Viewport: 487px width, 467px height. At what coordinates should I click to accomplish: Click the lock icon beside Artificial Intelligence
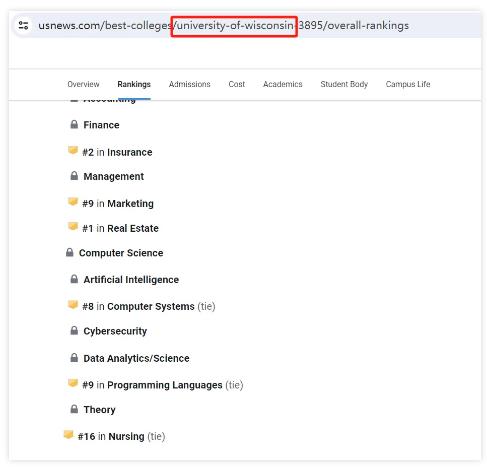tap(74, 279)
